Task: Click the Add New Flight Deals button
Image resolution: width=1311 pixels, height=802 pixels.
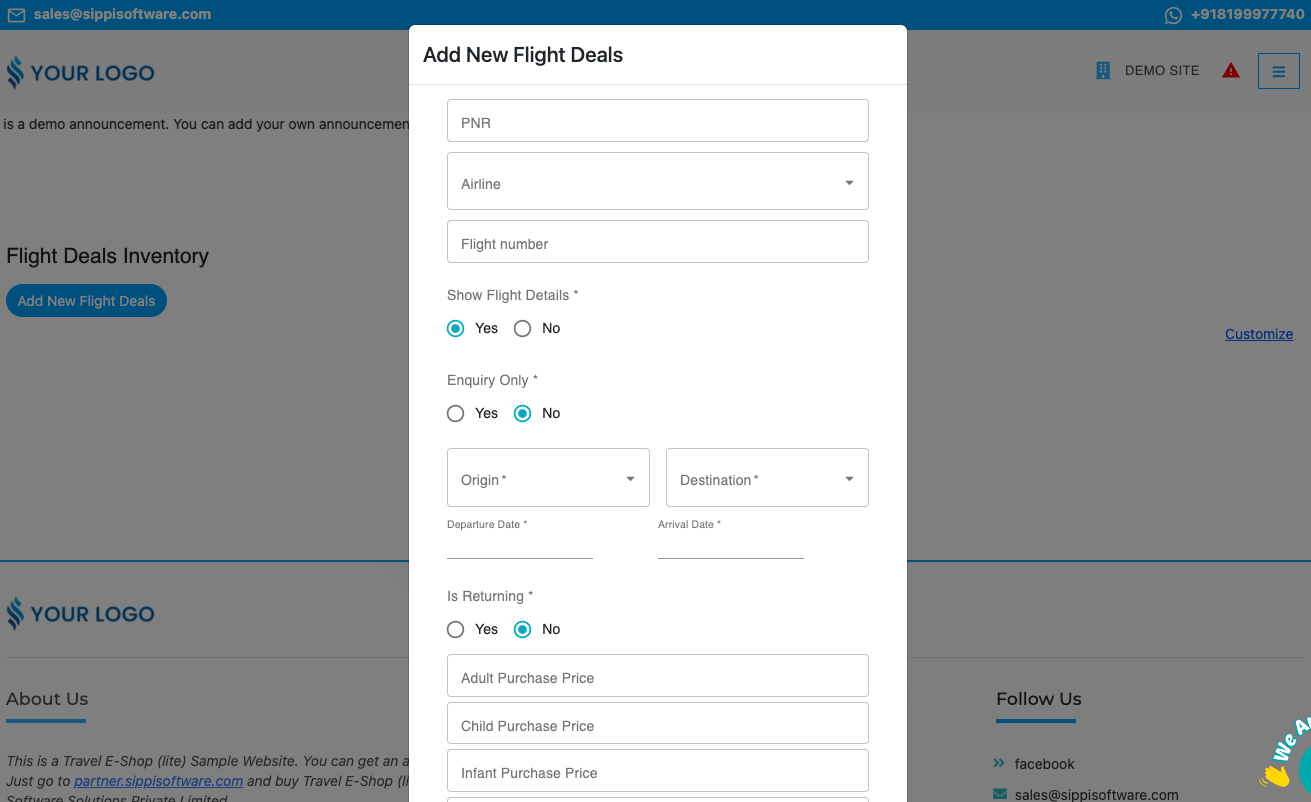Action: [86, 301]
